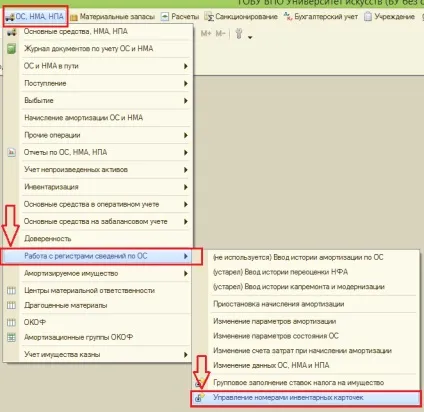Select Изменение счета затрат при начислении амортизации
The height and width of the screenshot is (412, 424).
tap(302, 351)
